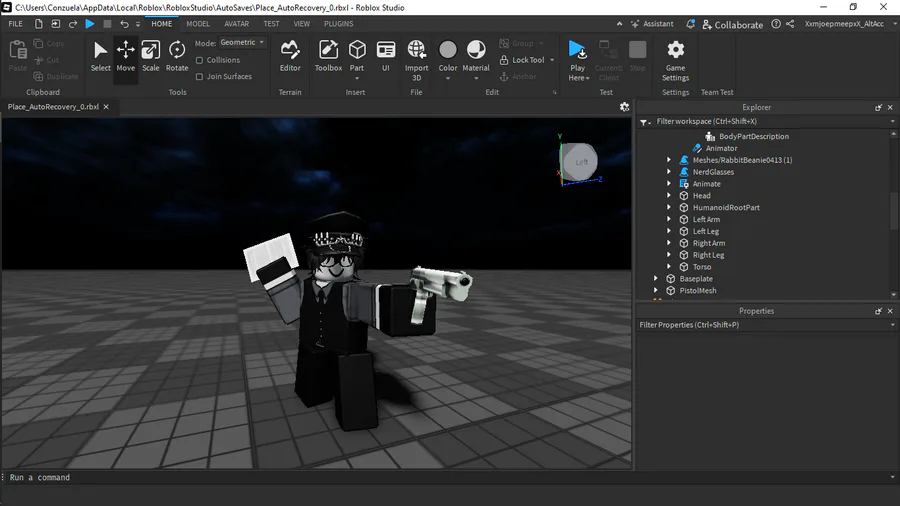Open the Mode Geometric dropdown
The image size is (900, 506).
point(243,42)
